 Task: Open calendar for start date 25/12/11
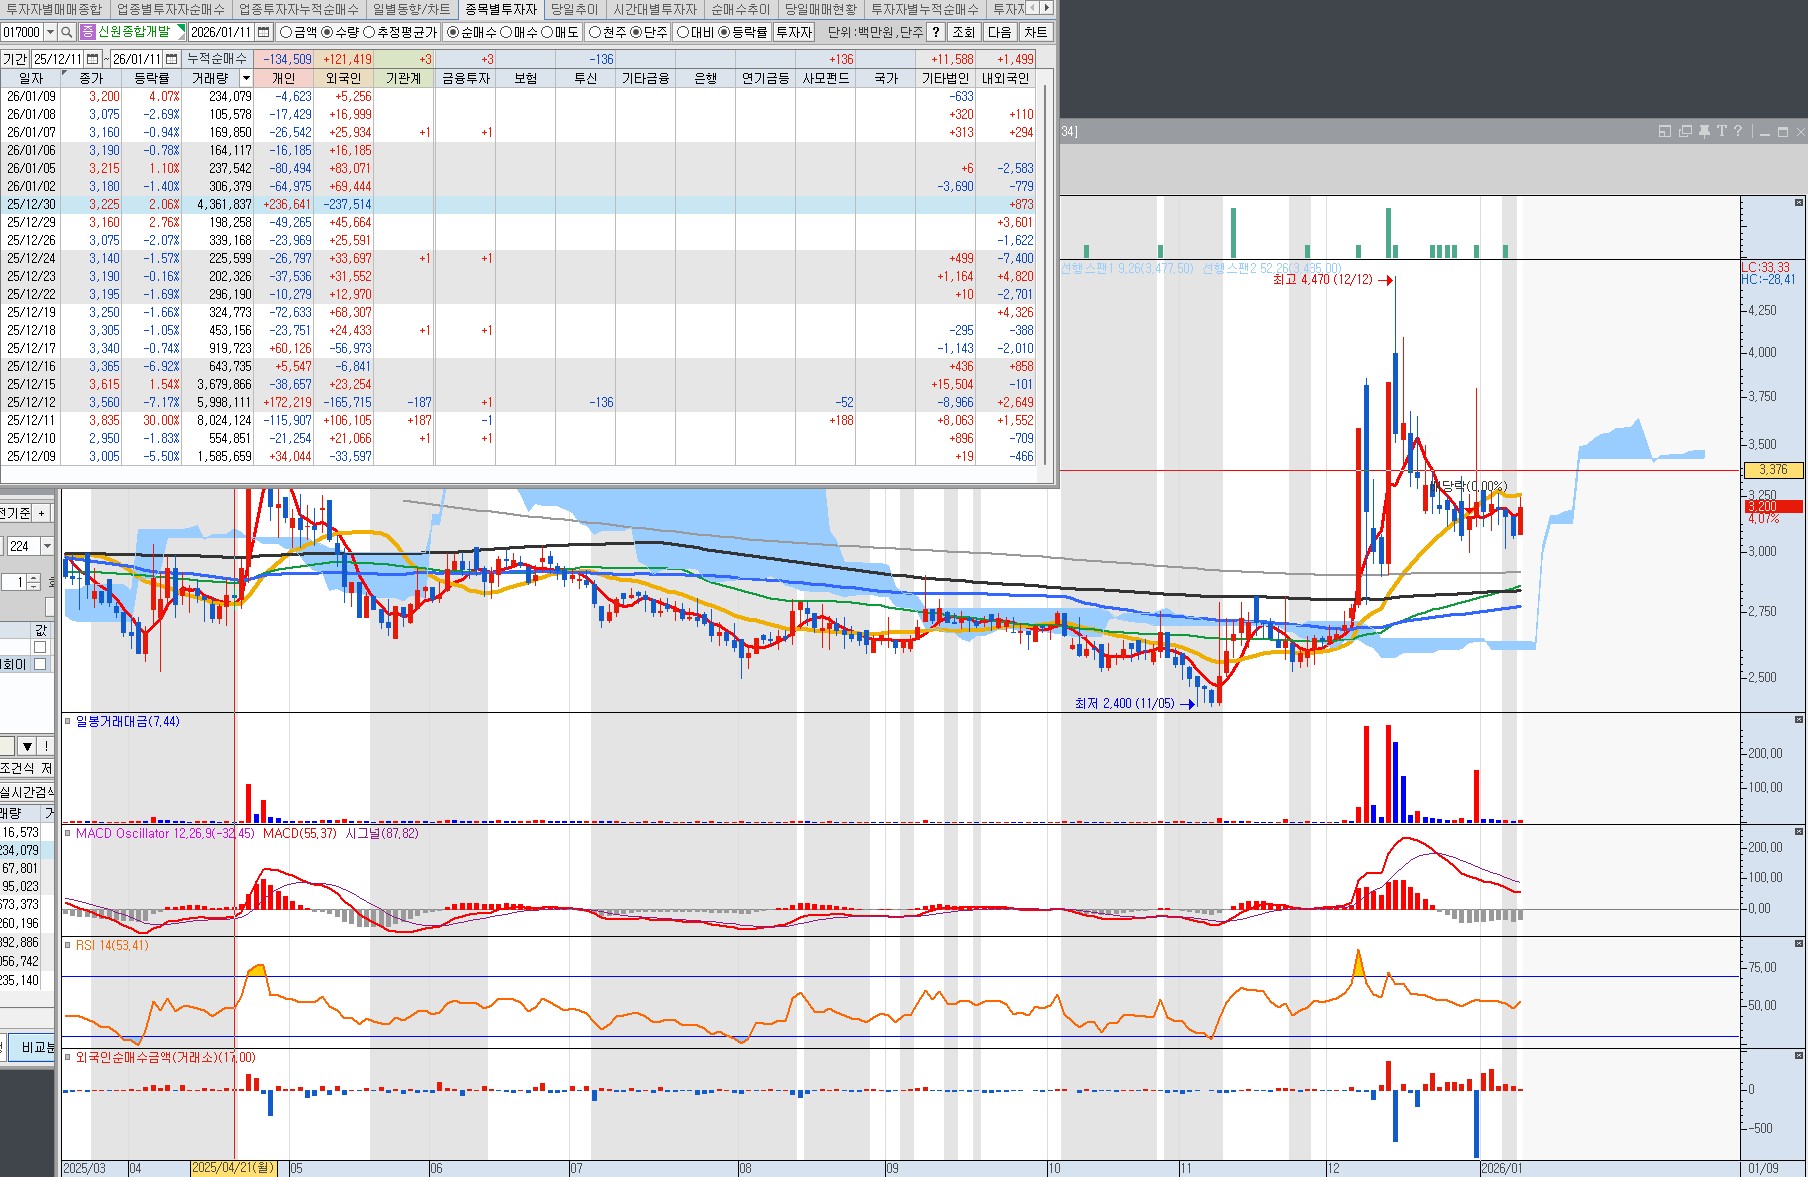[93, 59]
